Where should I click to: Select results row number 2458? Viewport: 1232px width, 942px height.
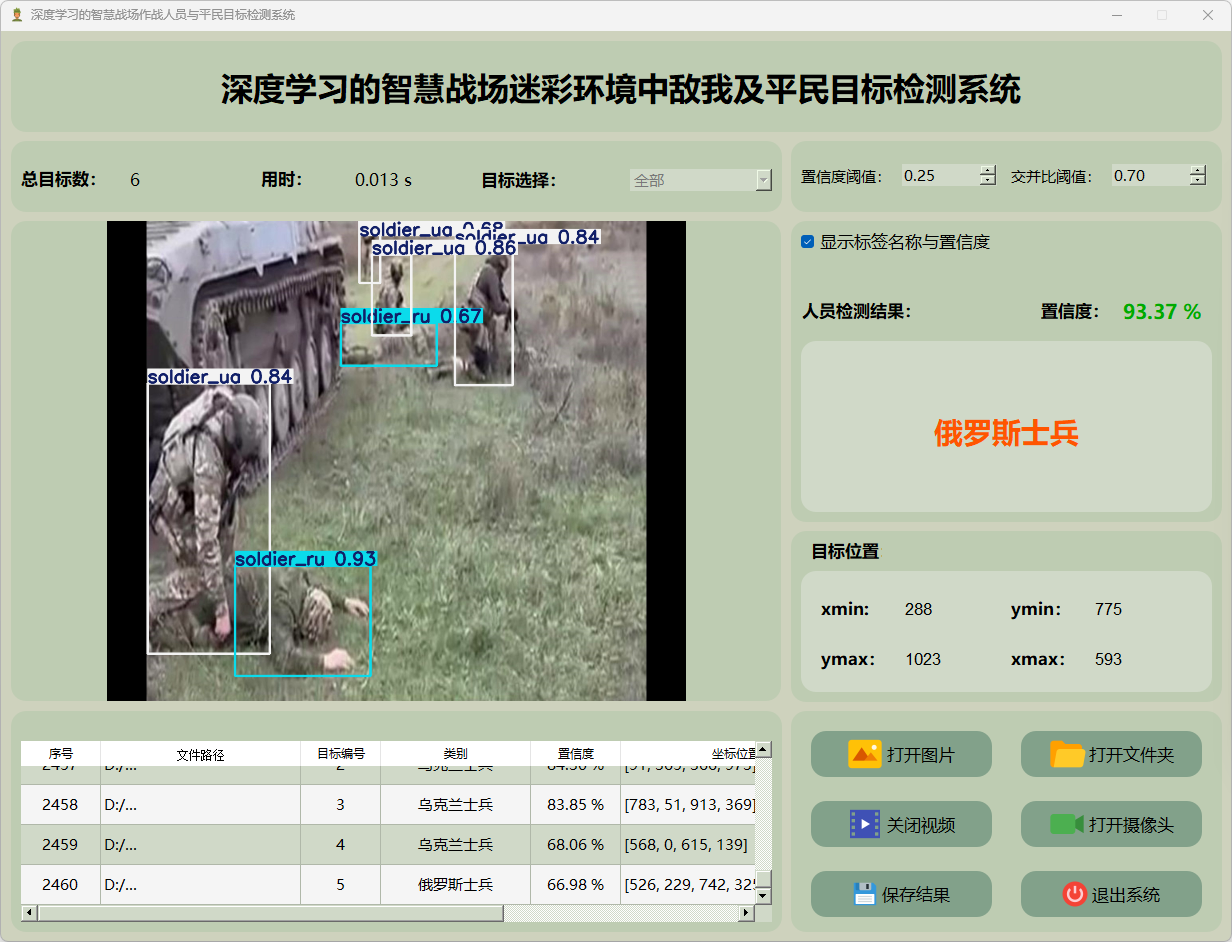click(x=60, y=804)
